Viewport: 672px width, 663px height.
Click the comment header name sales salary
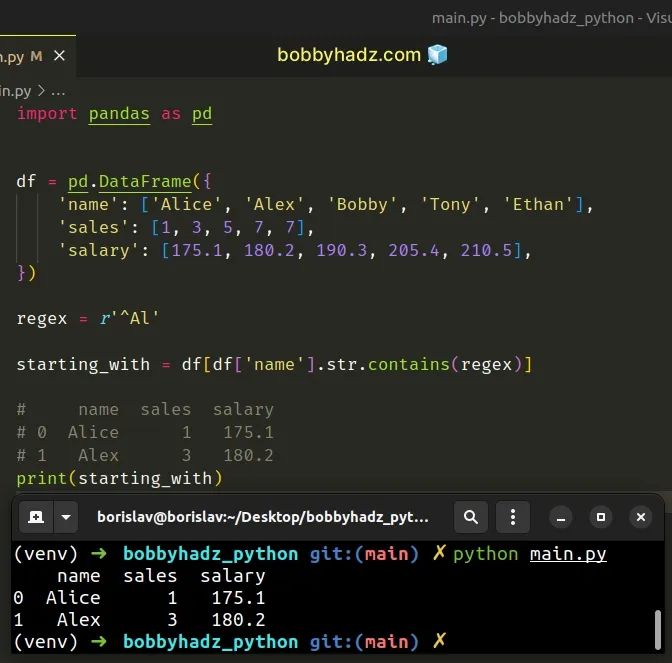(145, 410)
